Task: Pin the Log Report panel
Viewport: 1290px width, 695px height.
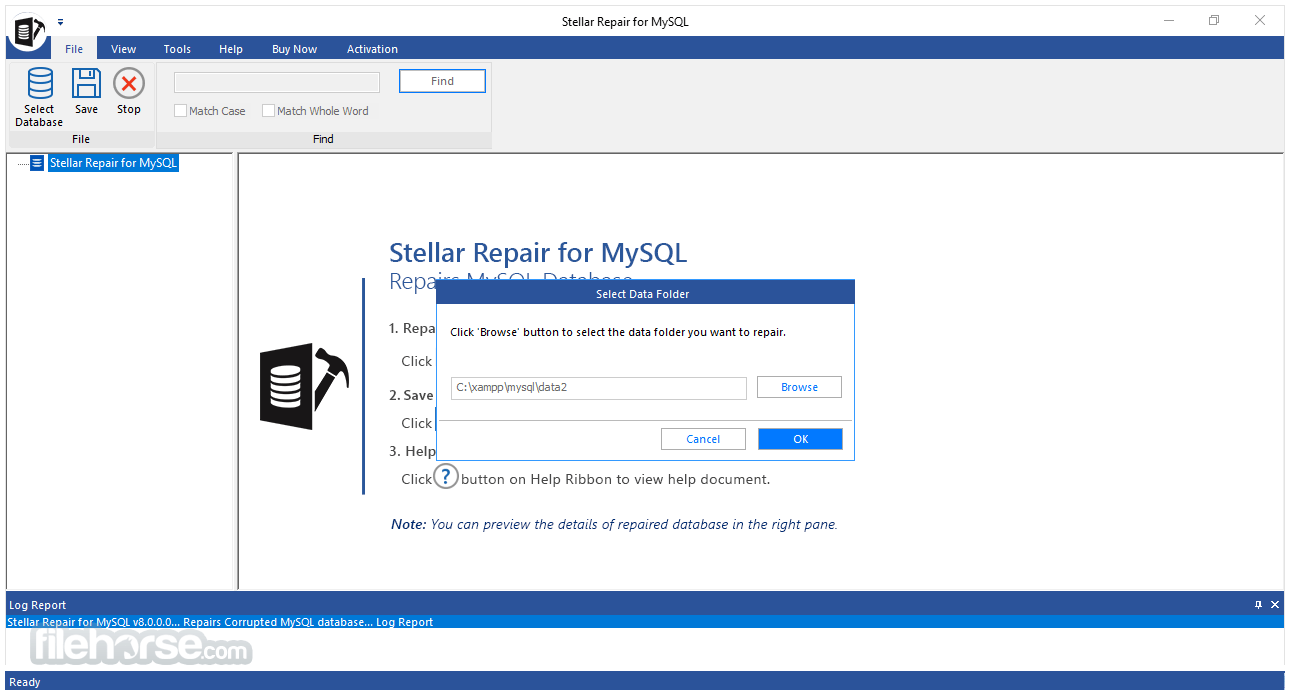Action: [x=1258, y=605]
